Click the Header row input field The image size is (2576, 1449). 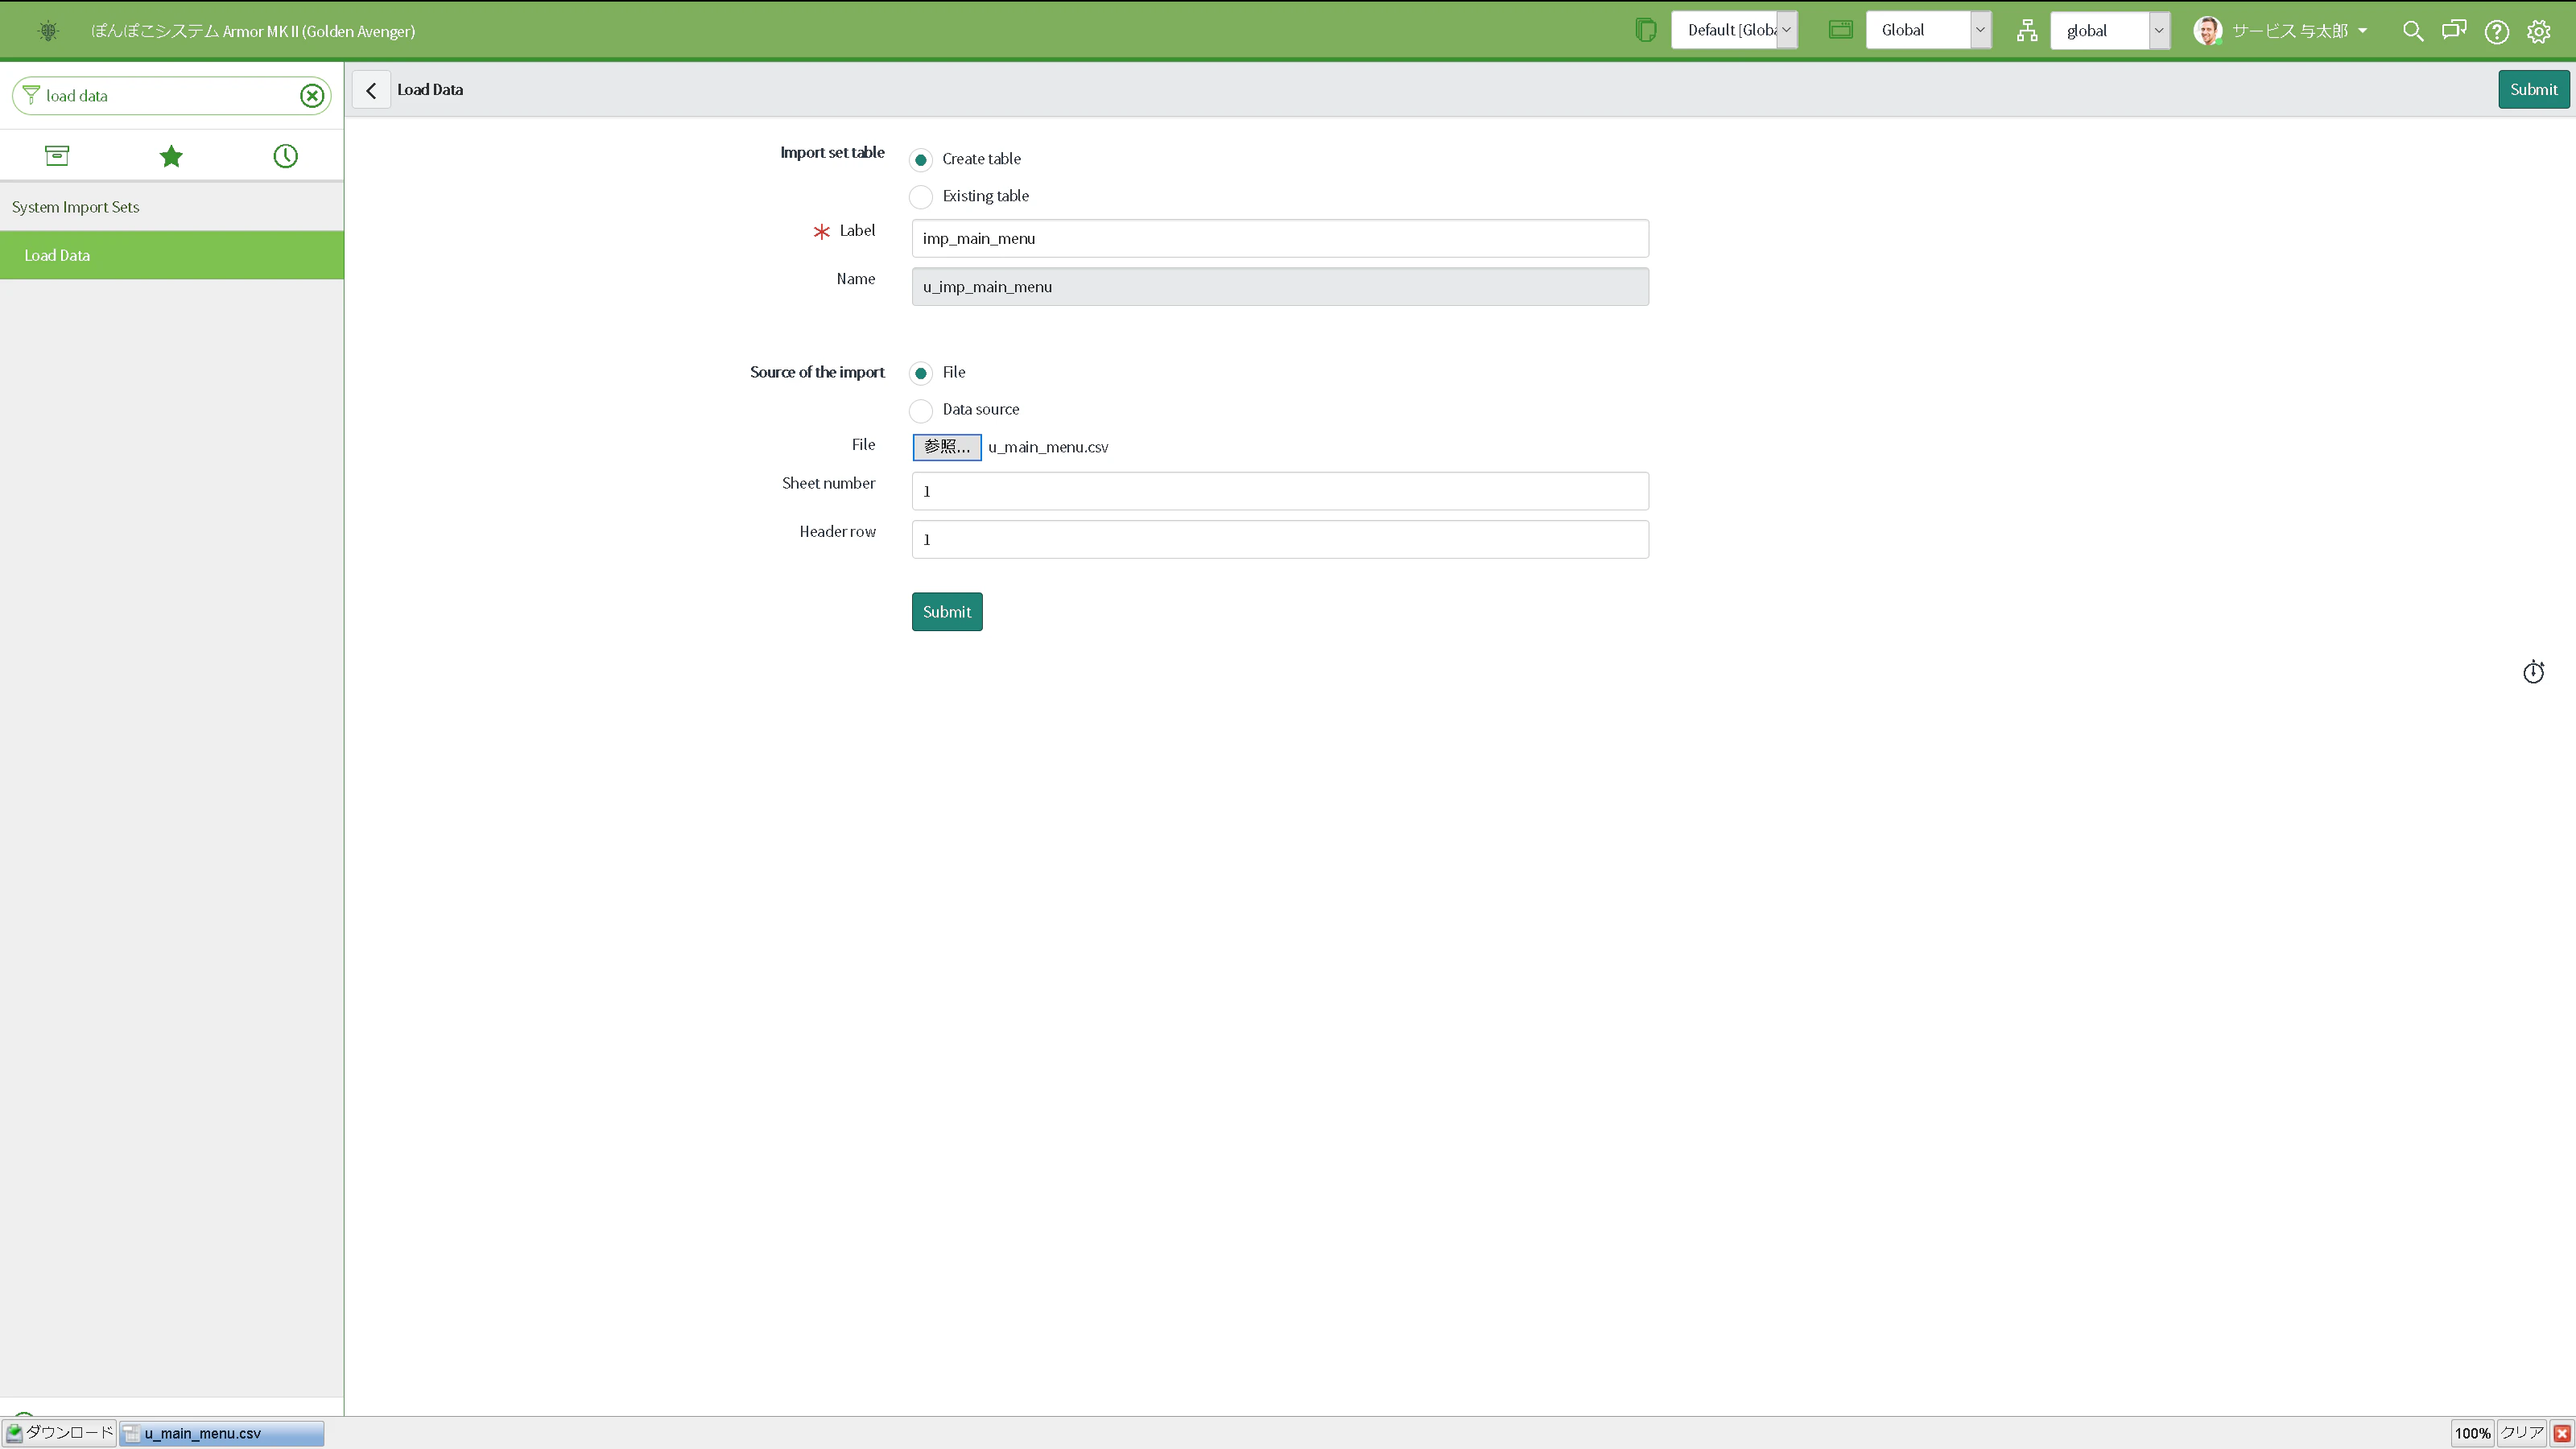click(1280, 540)
